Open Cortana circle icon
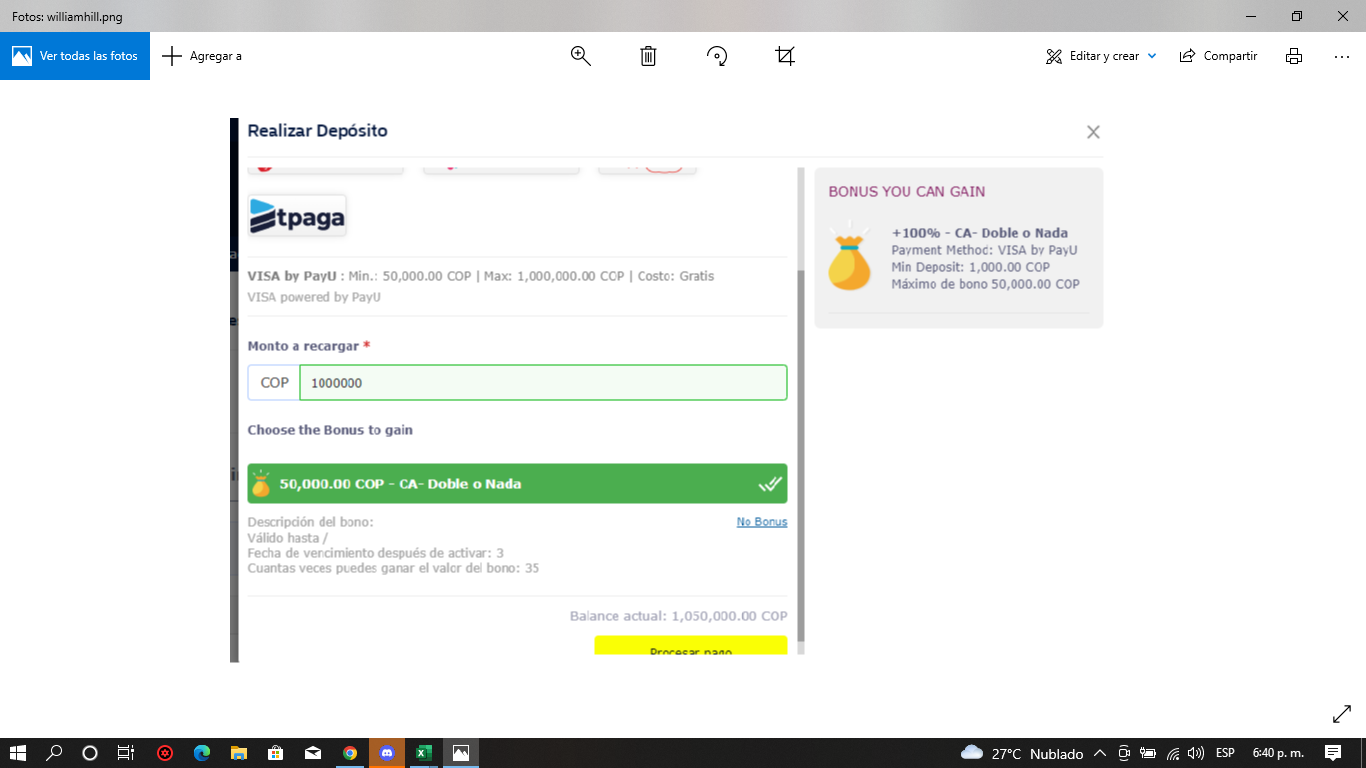Viewport: 1366px width, 768px height. [x=90, y=753]
